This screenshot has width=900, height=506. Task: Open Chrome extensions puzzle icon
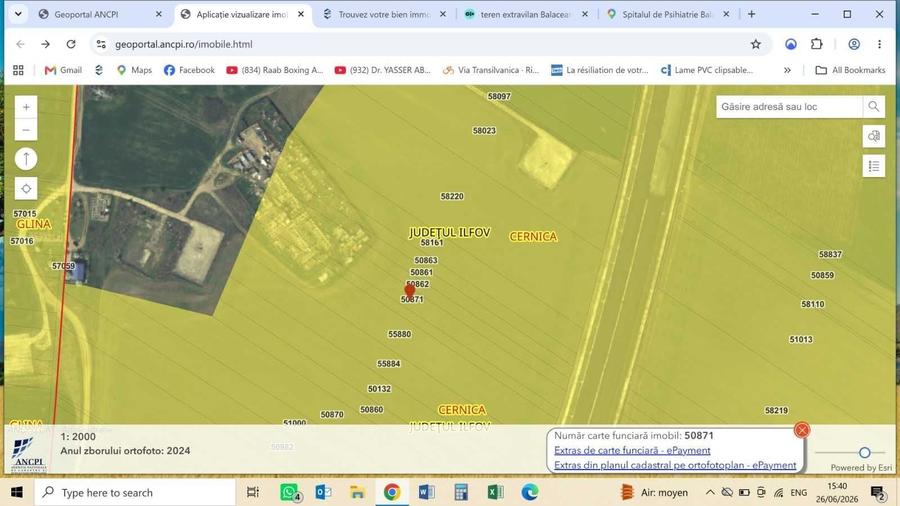coord(816,44)
